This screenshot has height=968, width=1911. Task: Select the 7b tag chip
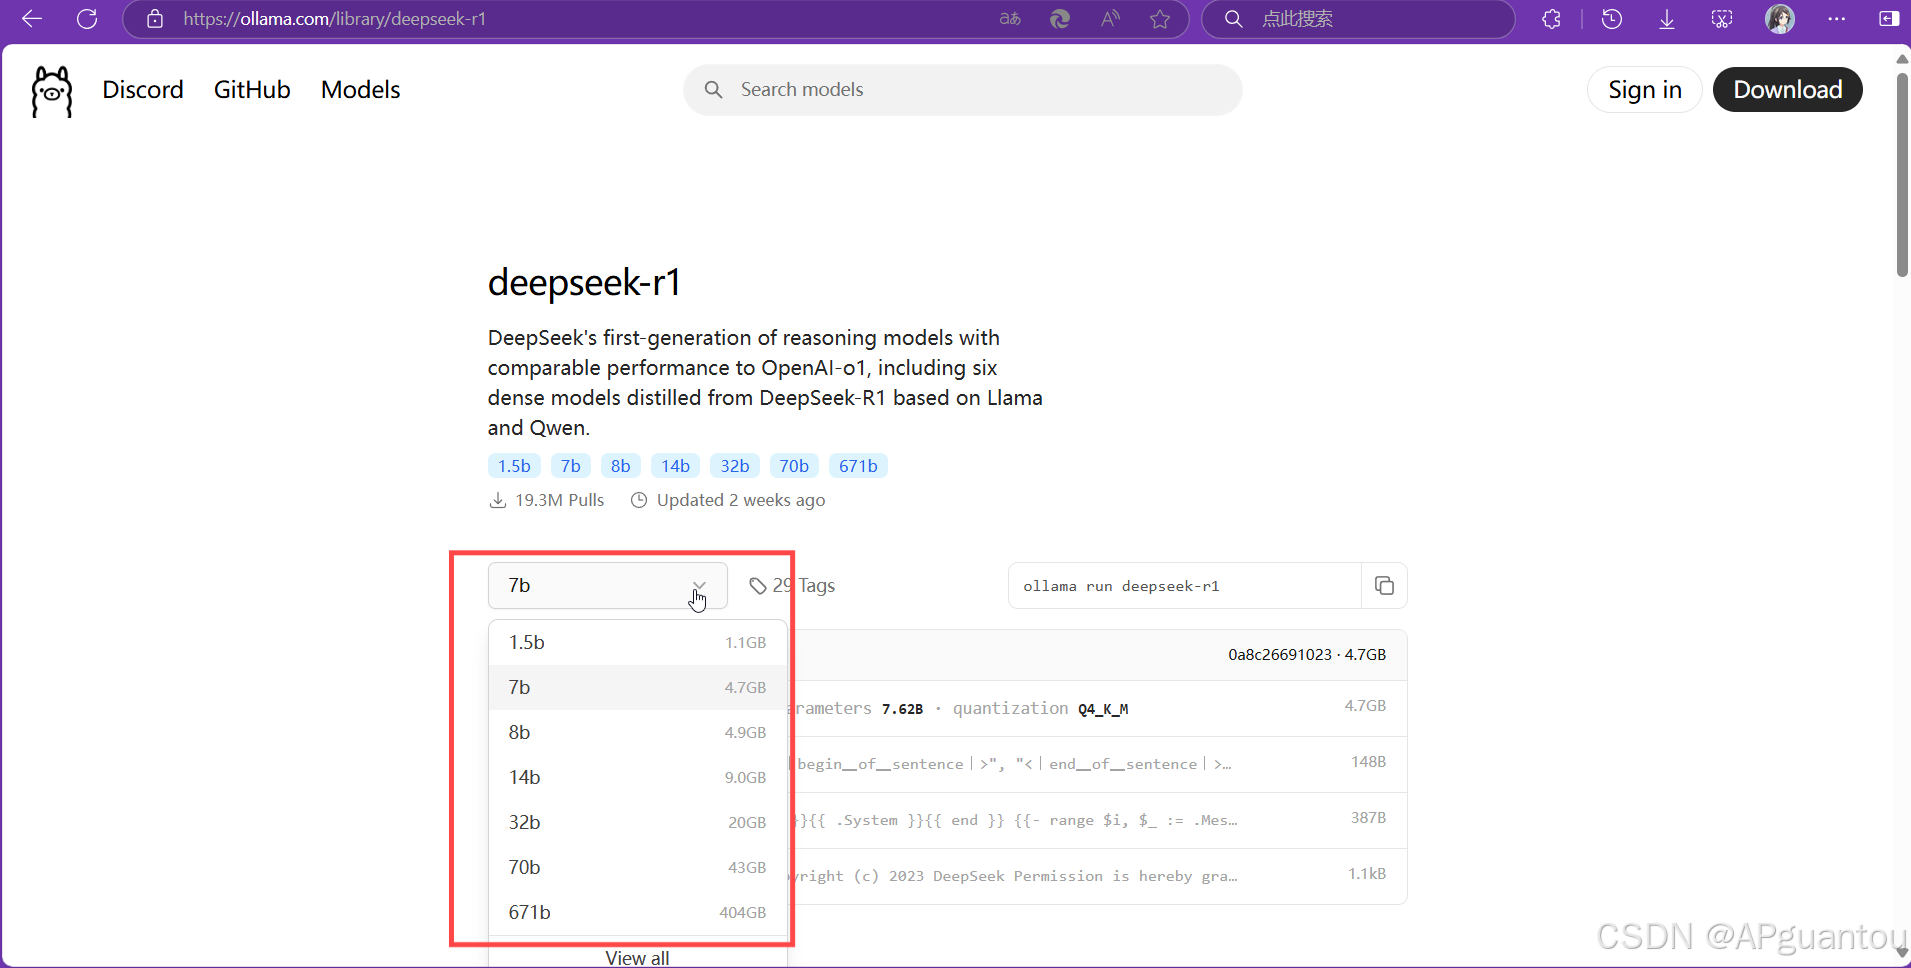click(571, 466)
